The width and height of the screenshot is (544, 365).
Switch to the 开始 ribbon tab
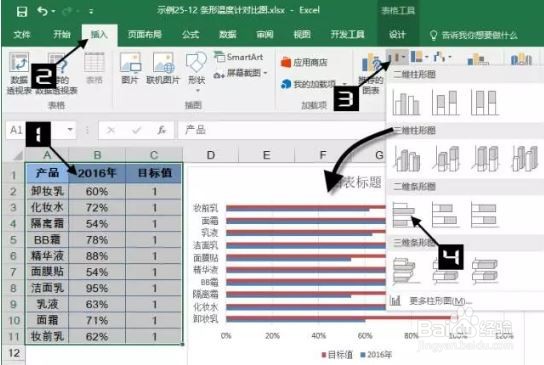coord(62,34)
